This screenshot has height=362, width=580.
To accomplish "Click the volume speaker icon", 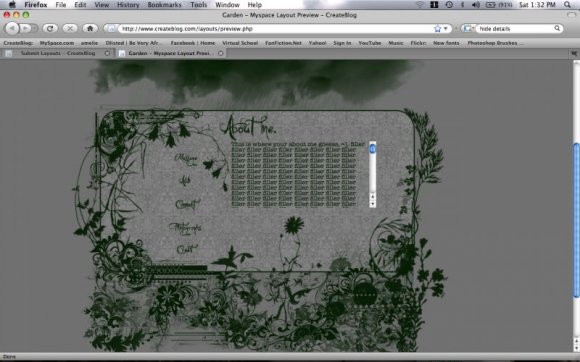I will point(476,4).
